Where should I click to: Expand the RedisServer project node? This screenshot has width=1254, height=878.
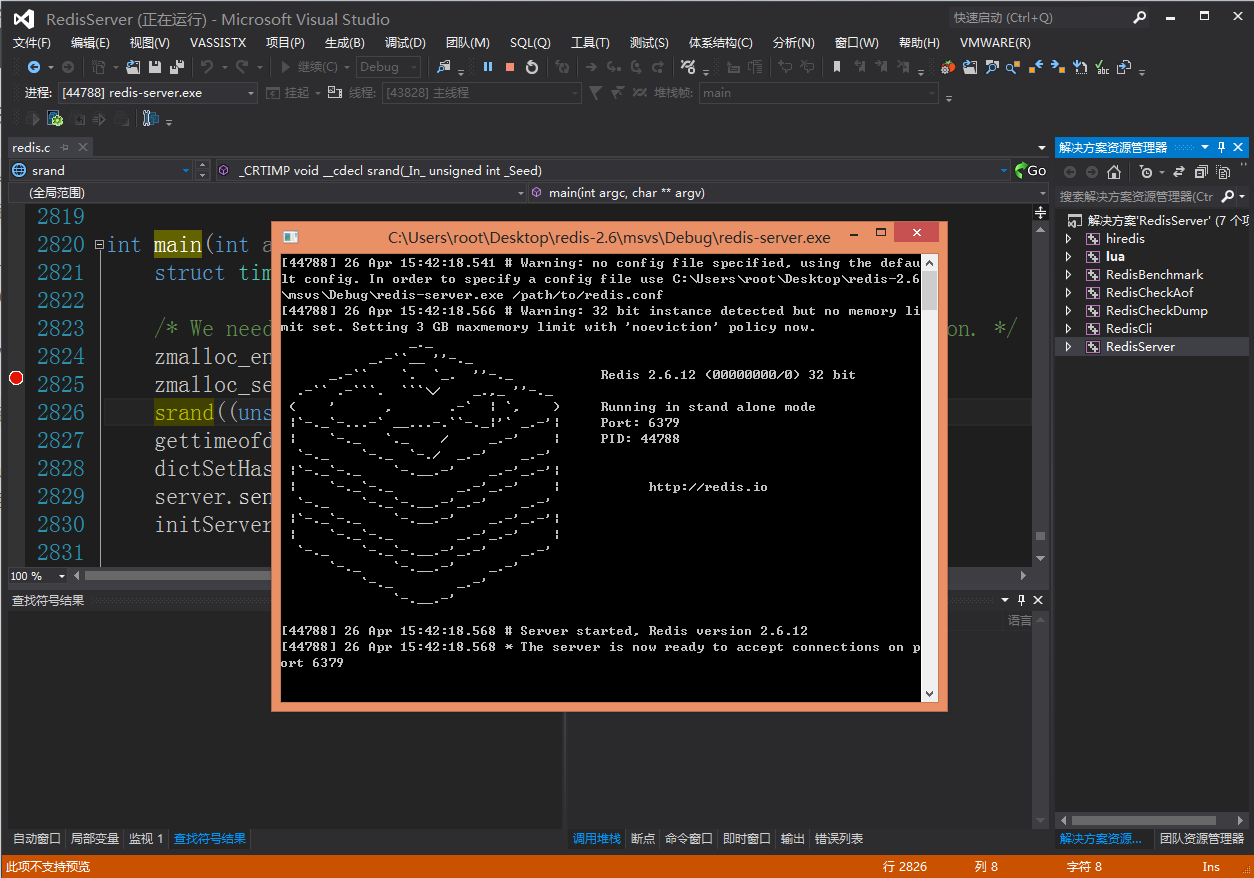[x=1068, y=347]
